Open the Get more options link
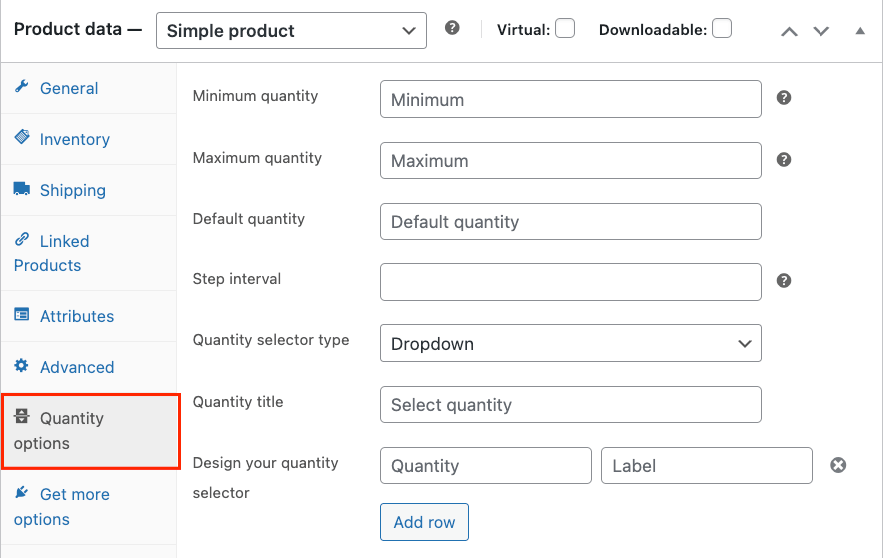Image resolution: width=883 pixels, height=558 pixels. coord(88,507)
